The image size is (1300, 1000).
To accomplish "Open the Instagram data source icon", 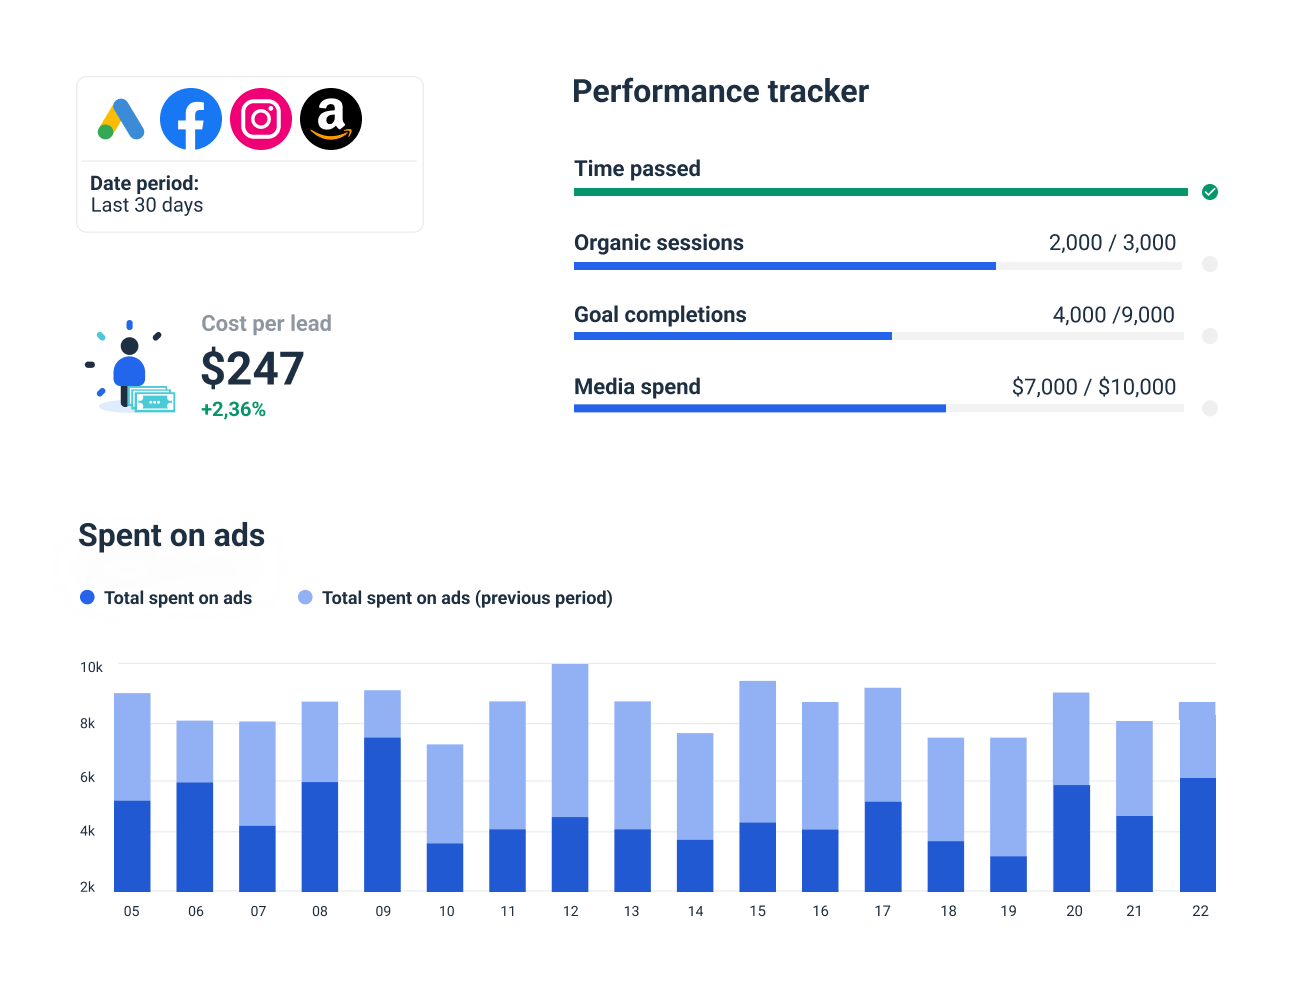I will click(x=260, y=118).
